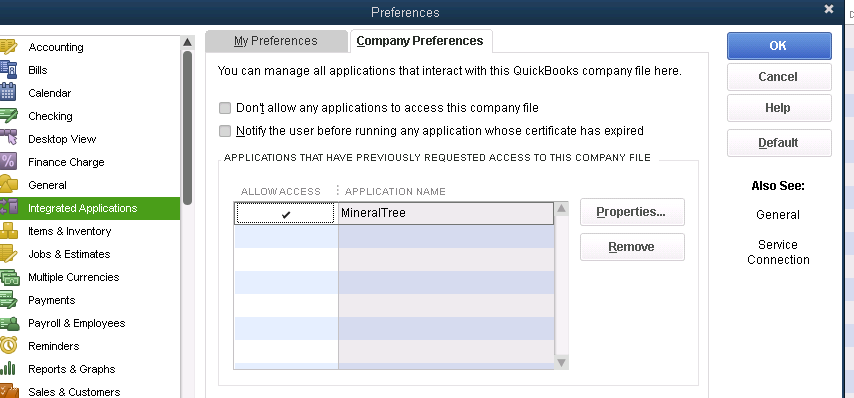Select the Checking icon
Image resolution: width=854 pixels, height=398 pixels.
(x=8, y=115)
